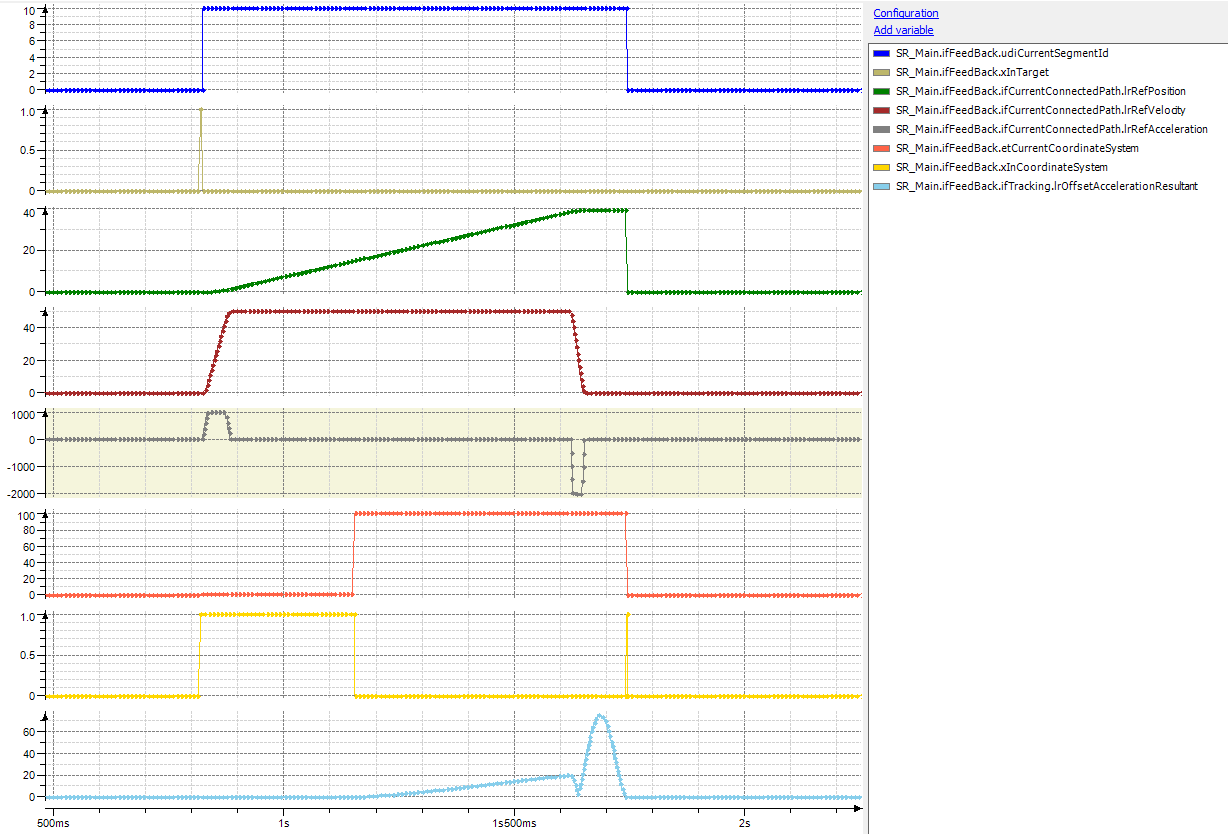Select the lrRefVelocity variable name in legend
The height and width of the screenshot is (834, 1228).
pyautogui.click(x=1040, y=110)
